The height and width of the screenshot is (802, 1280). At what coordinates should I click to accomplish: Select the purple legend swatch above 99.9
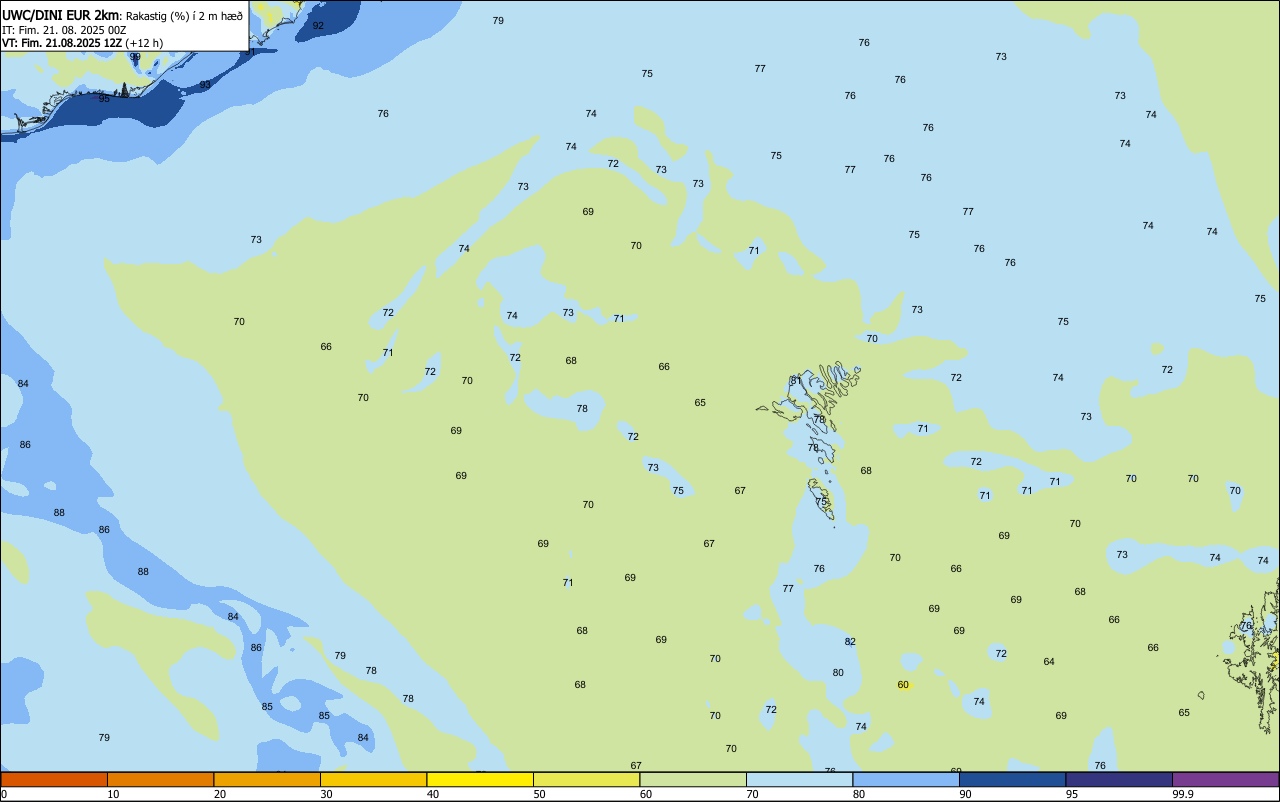tap(1225, 779)
